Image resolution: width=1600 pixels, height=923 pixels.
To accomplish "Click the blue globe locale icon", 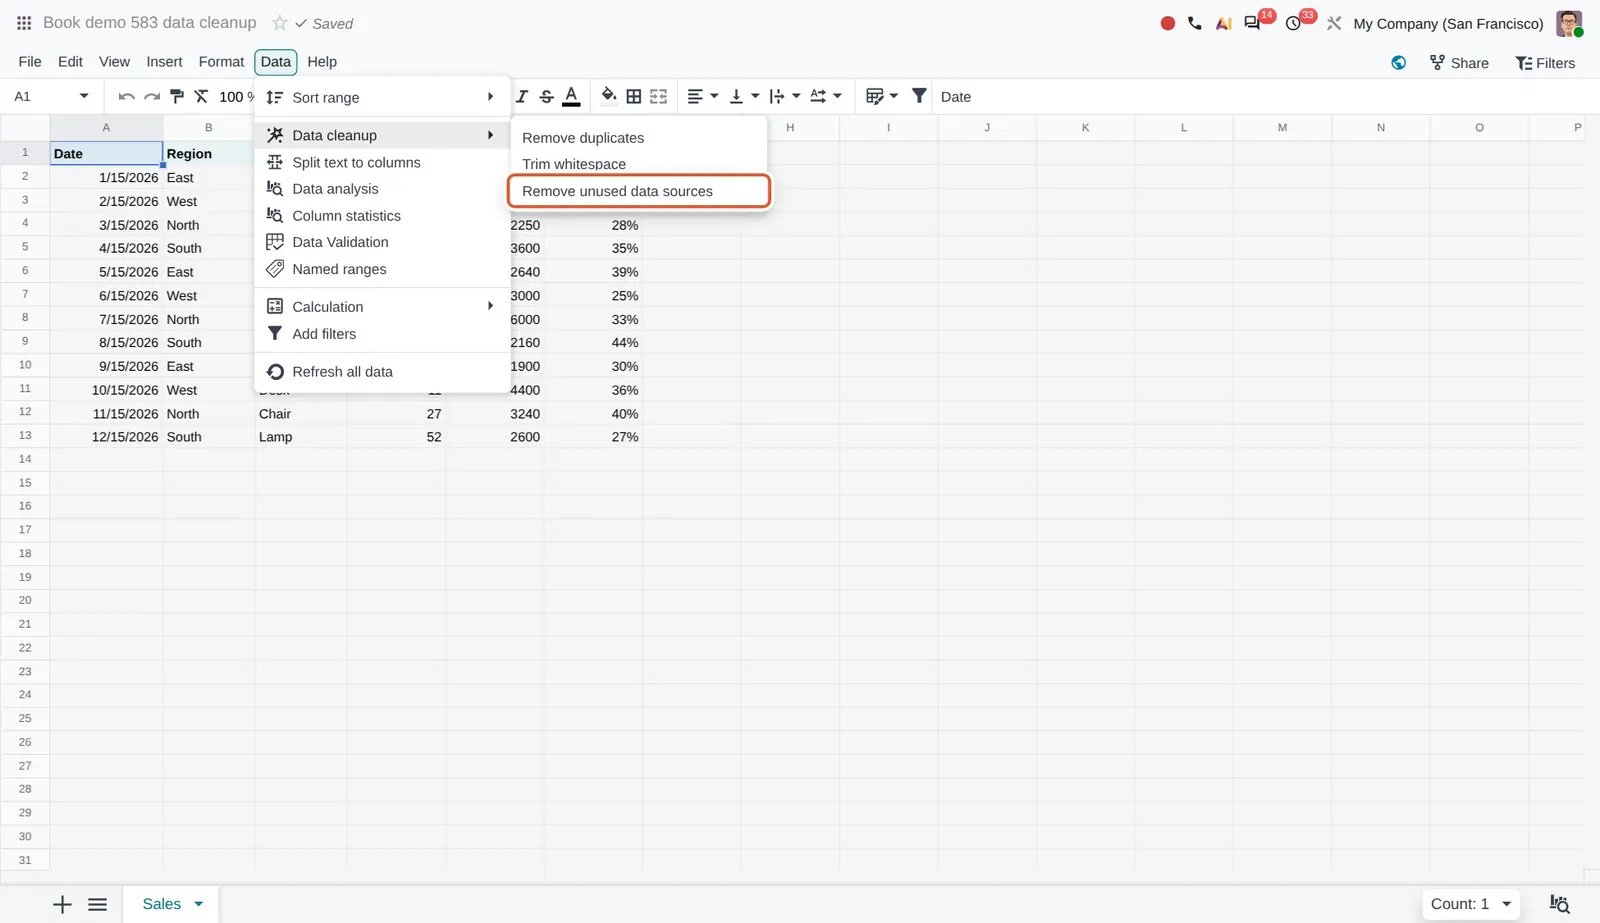I will pos(1399,63).
